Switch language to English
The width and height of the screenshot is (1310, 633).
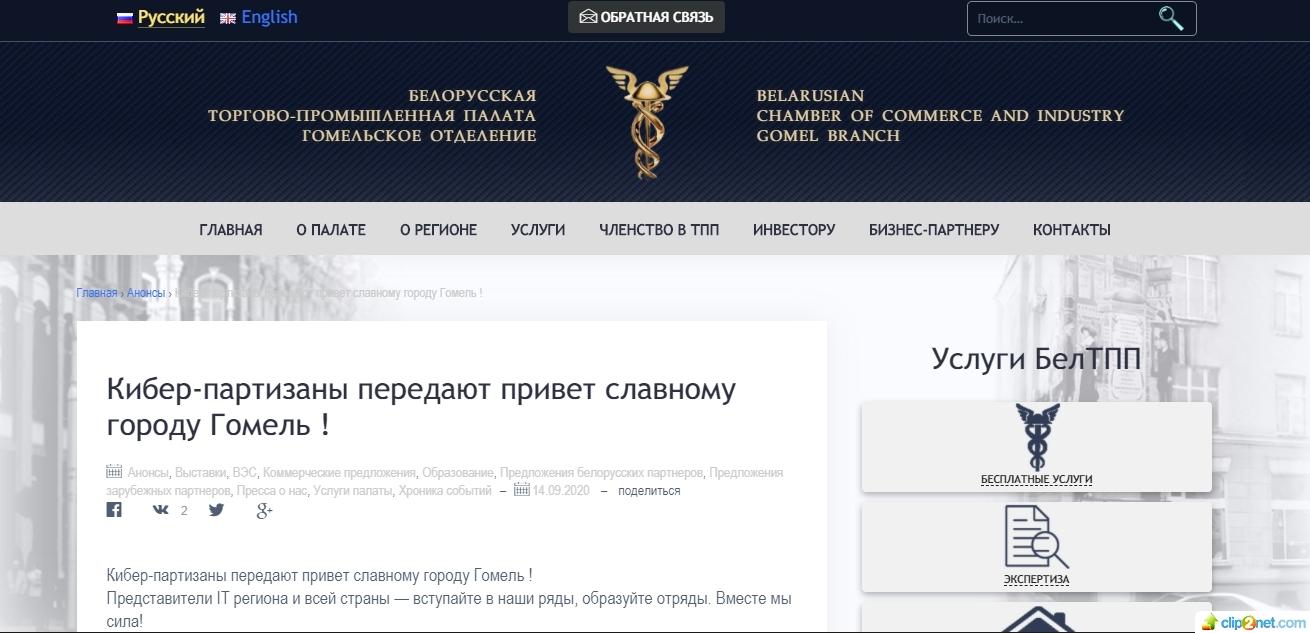point(268,17)
